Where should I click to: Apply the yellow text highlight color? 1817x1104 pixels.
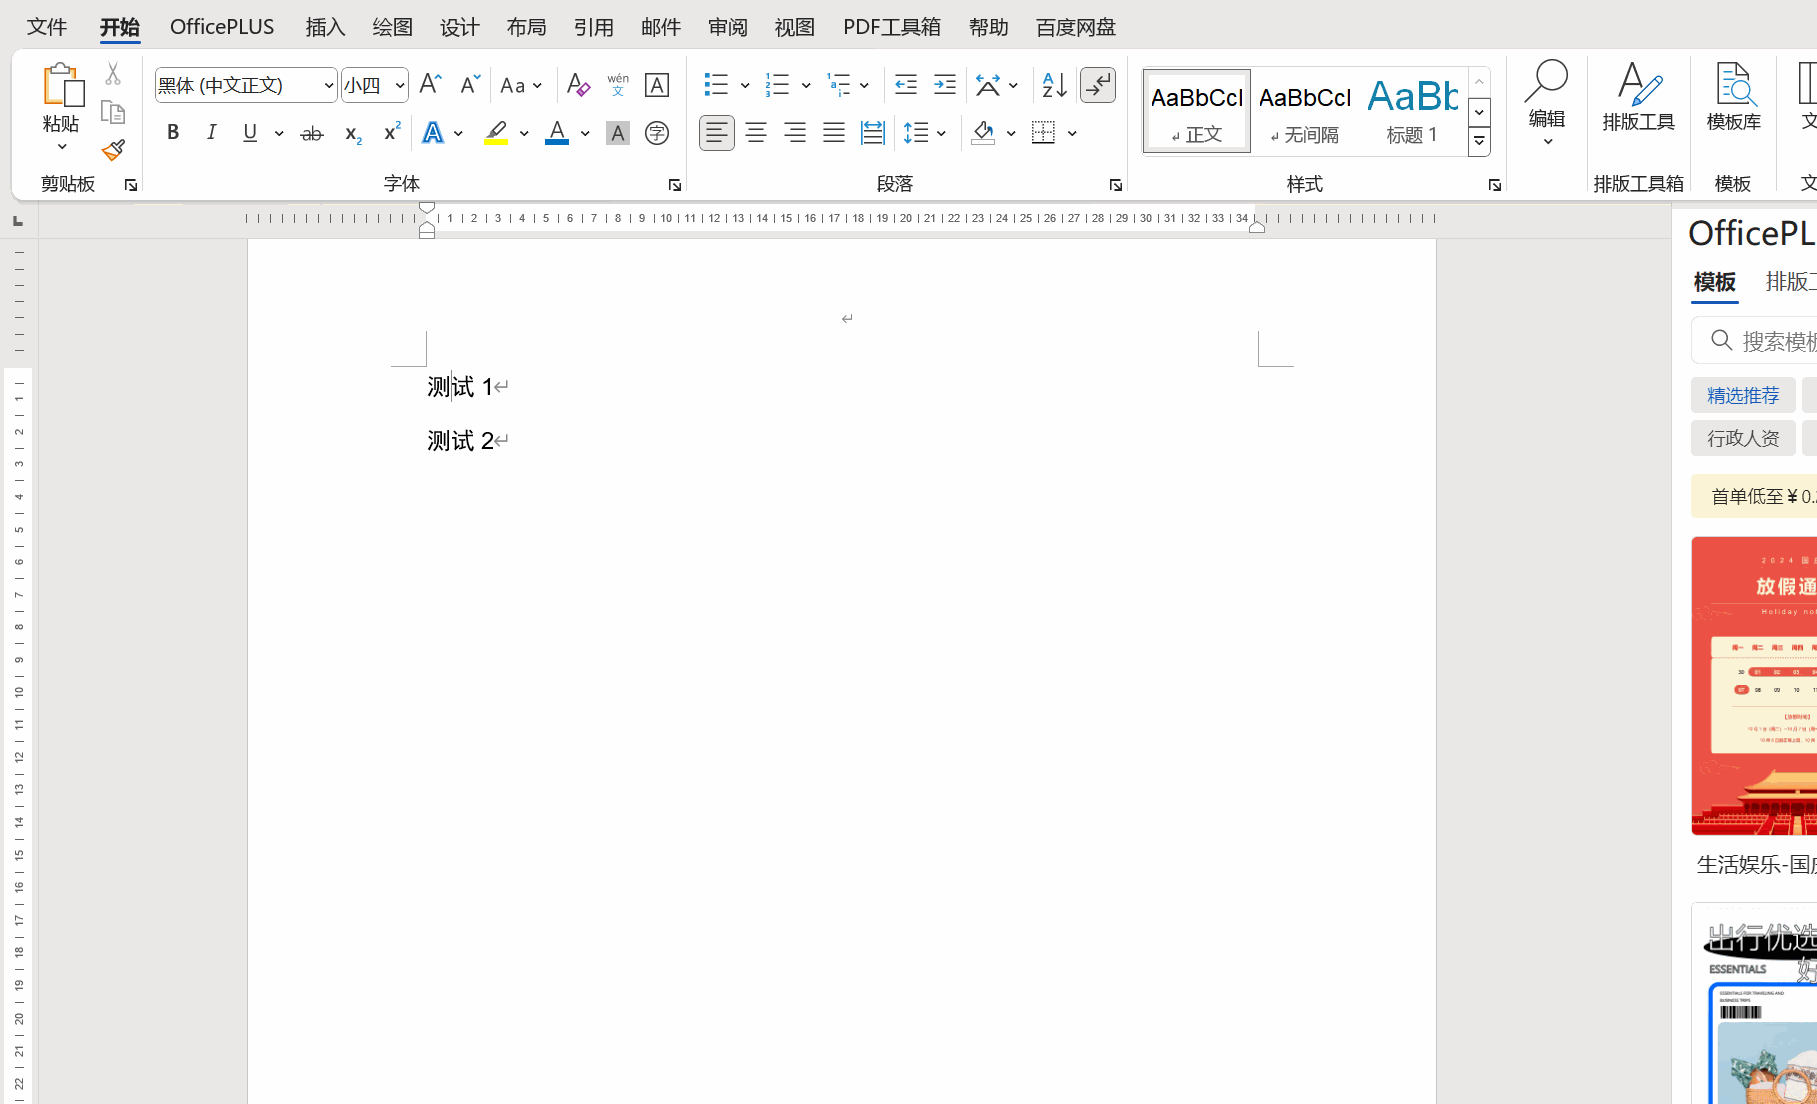pos(496,133)
